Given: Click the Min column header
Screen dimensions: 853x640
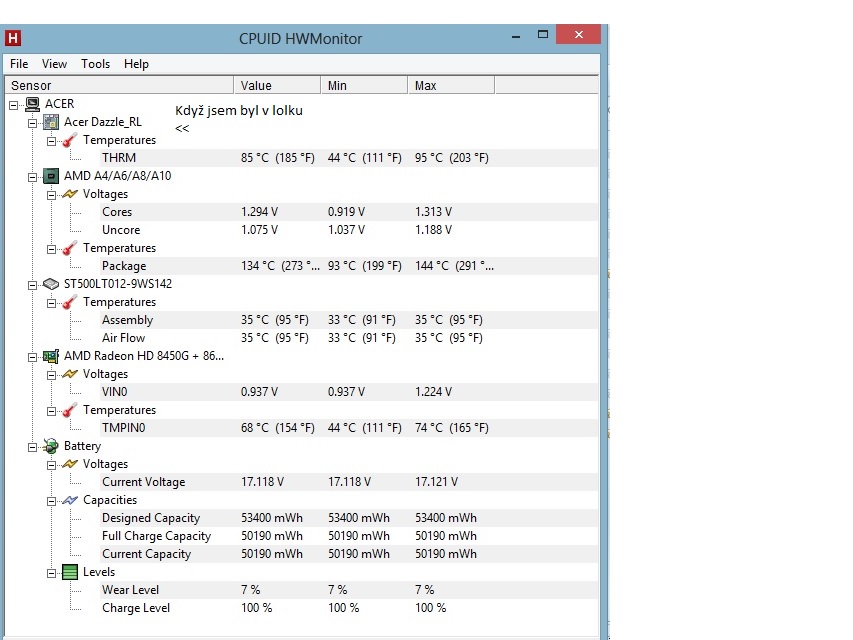Looking at the screenshot, I should pos(364,85).
